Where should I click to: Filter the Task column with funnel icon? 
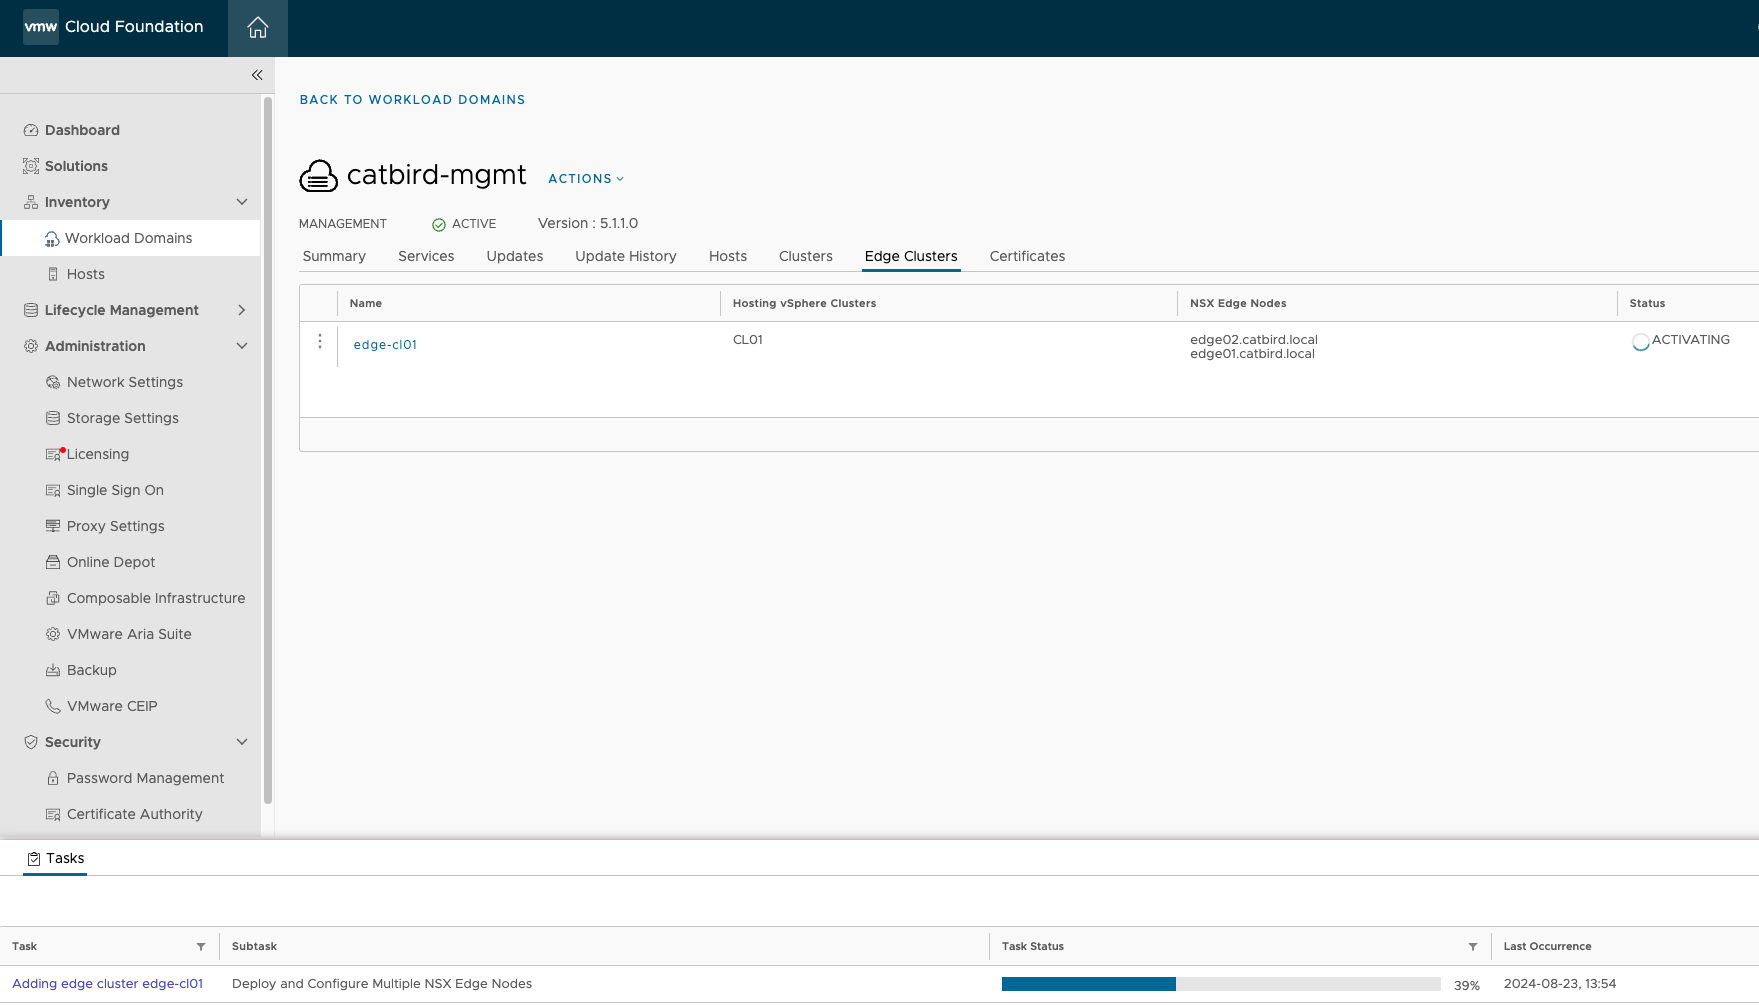pos(201,947)
